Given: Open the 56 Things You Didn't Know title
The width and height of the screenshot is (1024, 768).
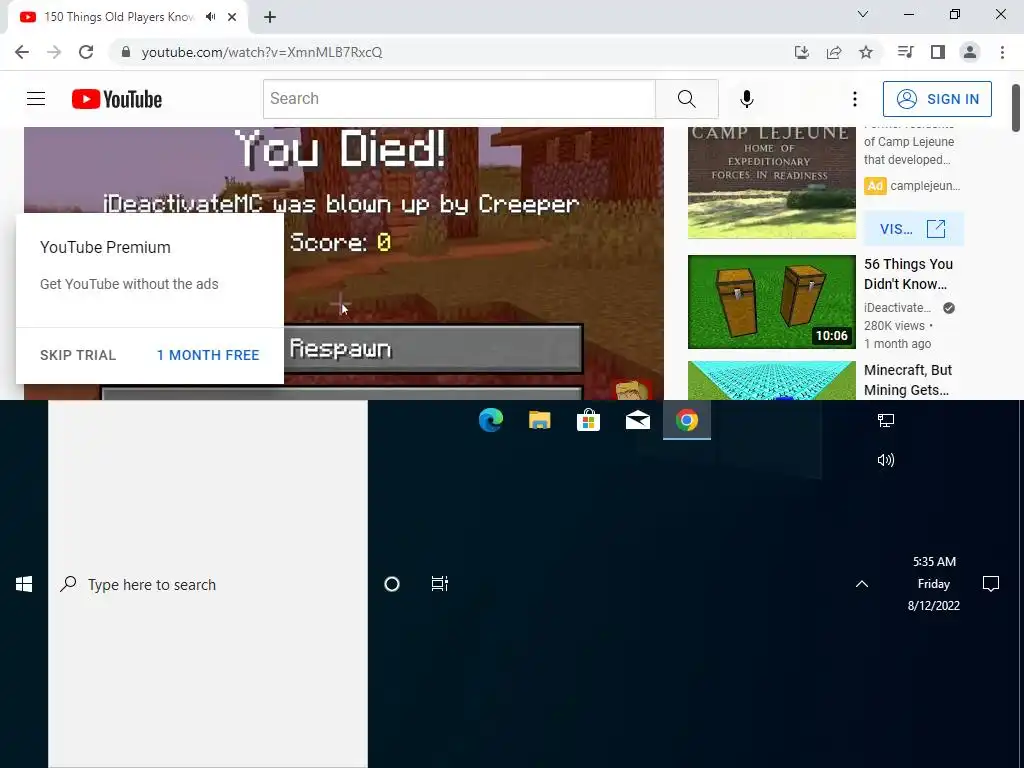Looking at the screenshot, I should tap(908, 274).
